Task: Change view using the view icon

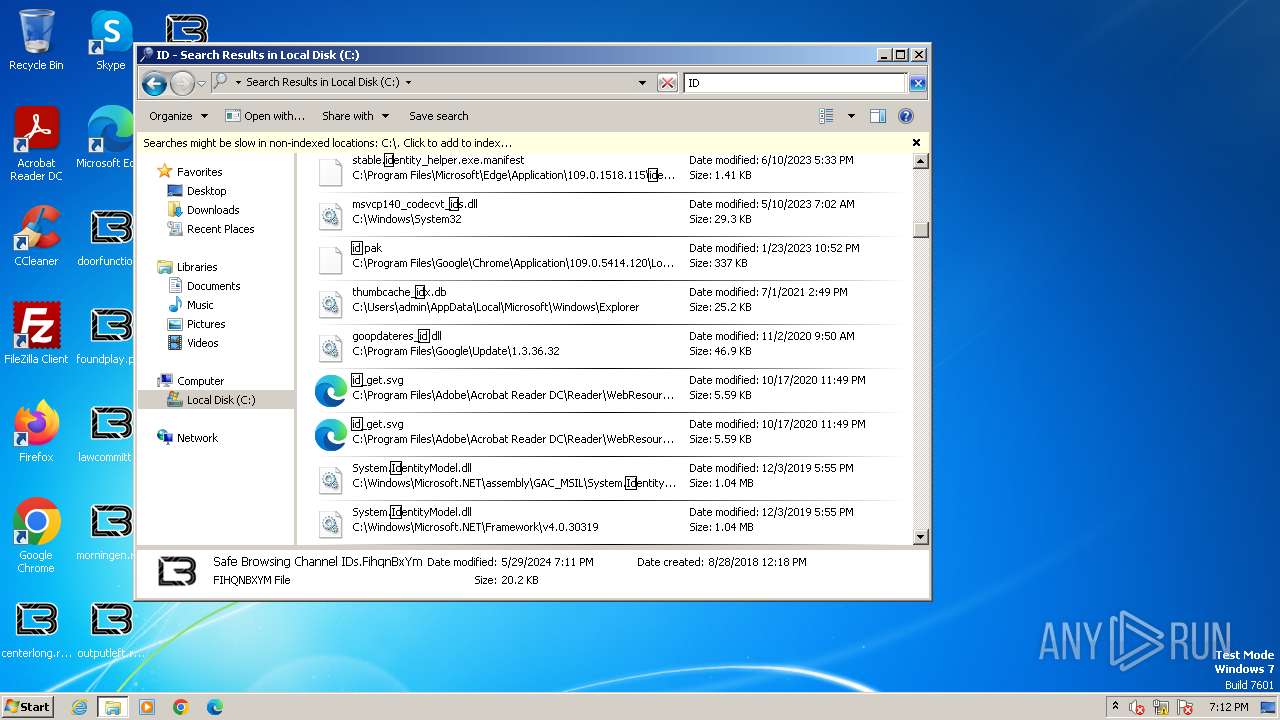Action: coord(826,116)
